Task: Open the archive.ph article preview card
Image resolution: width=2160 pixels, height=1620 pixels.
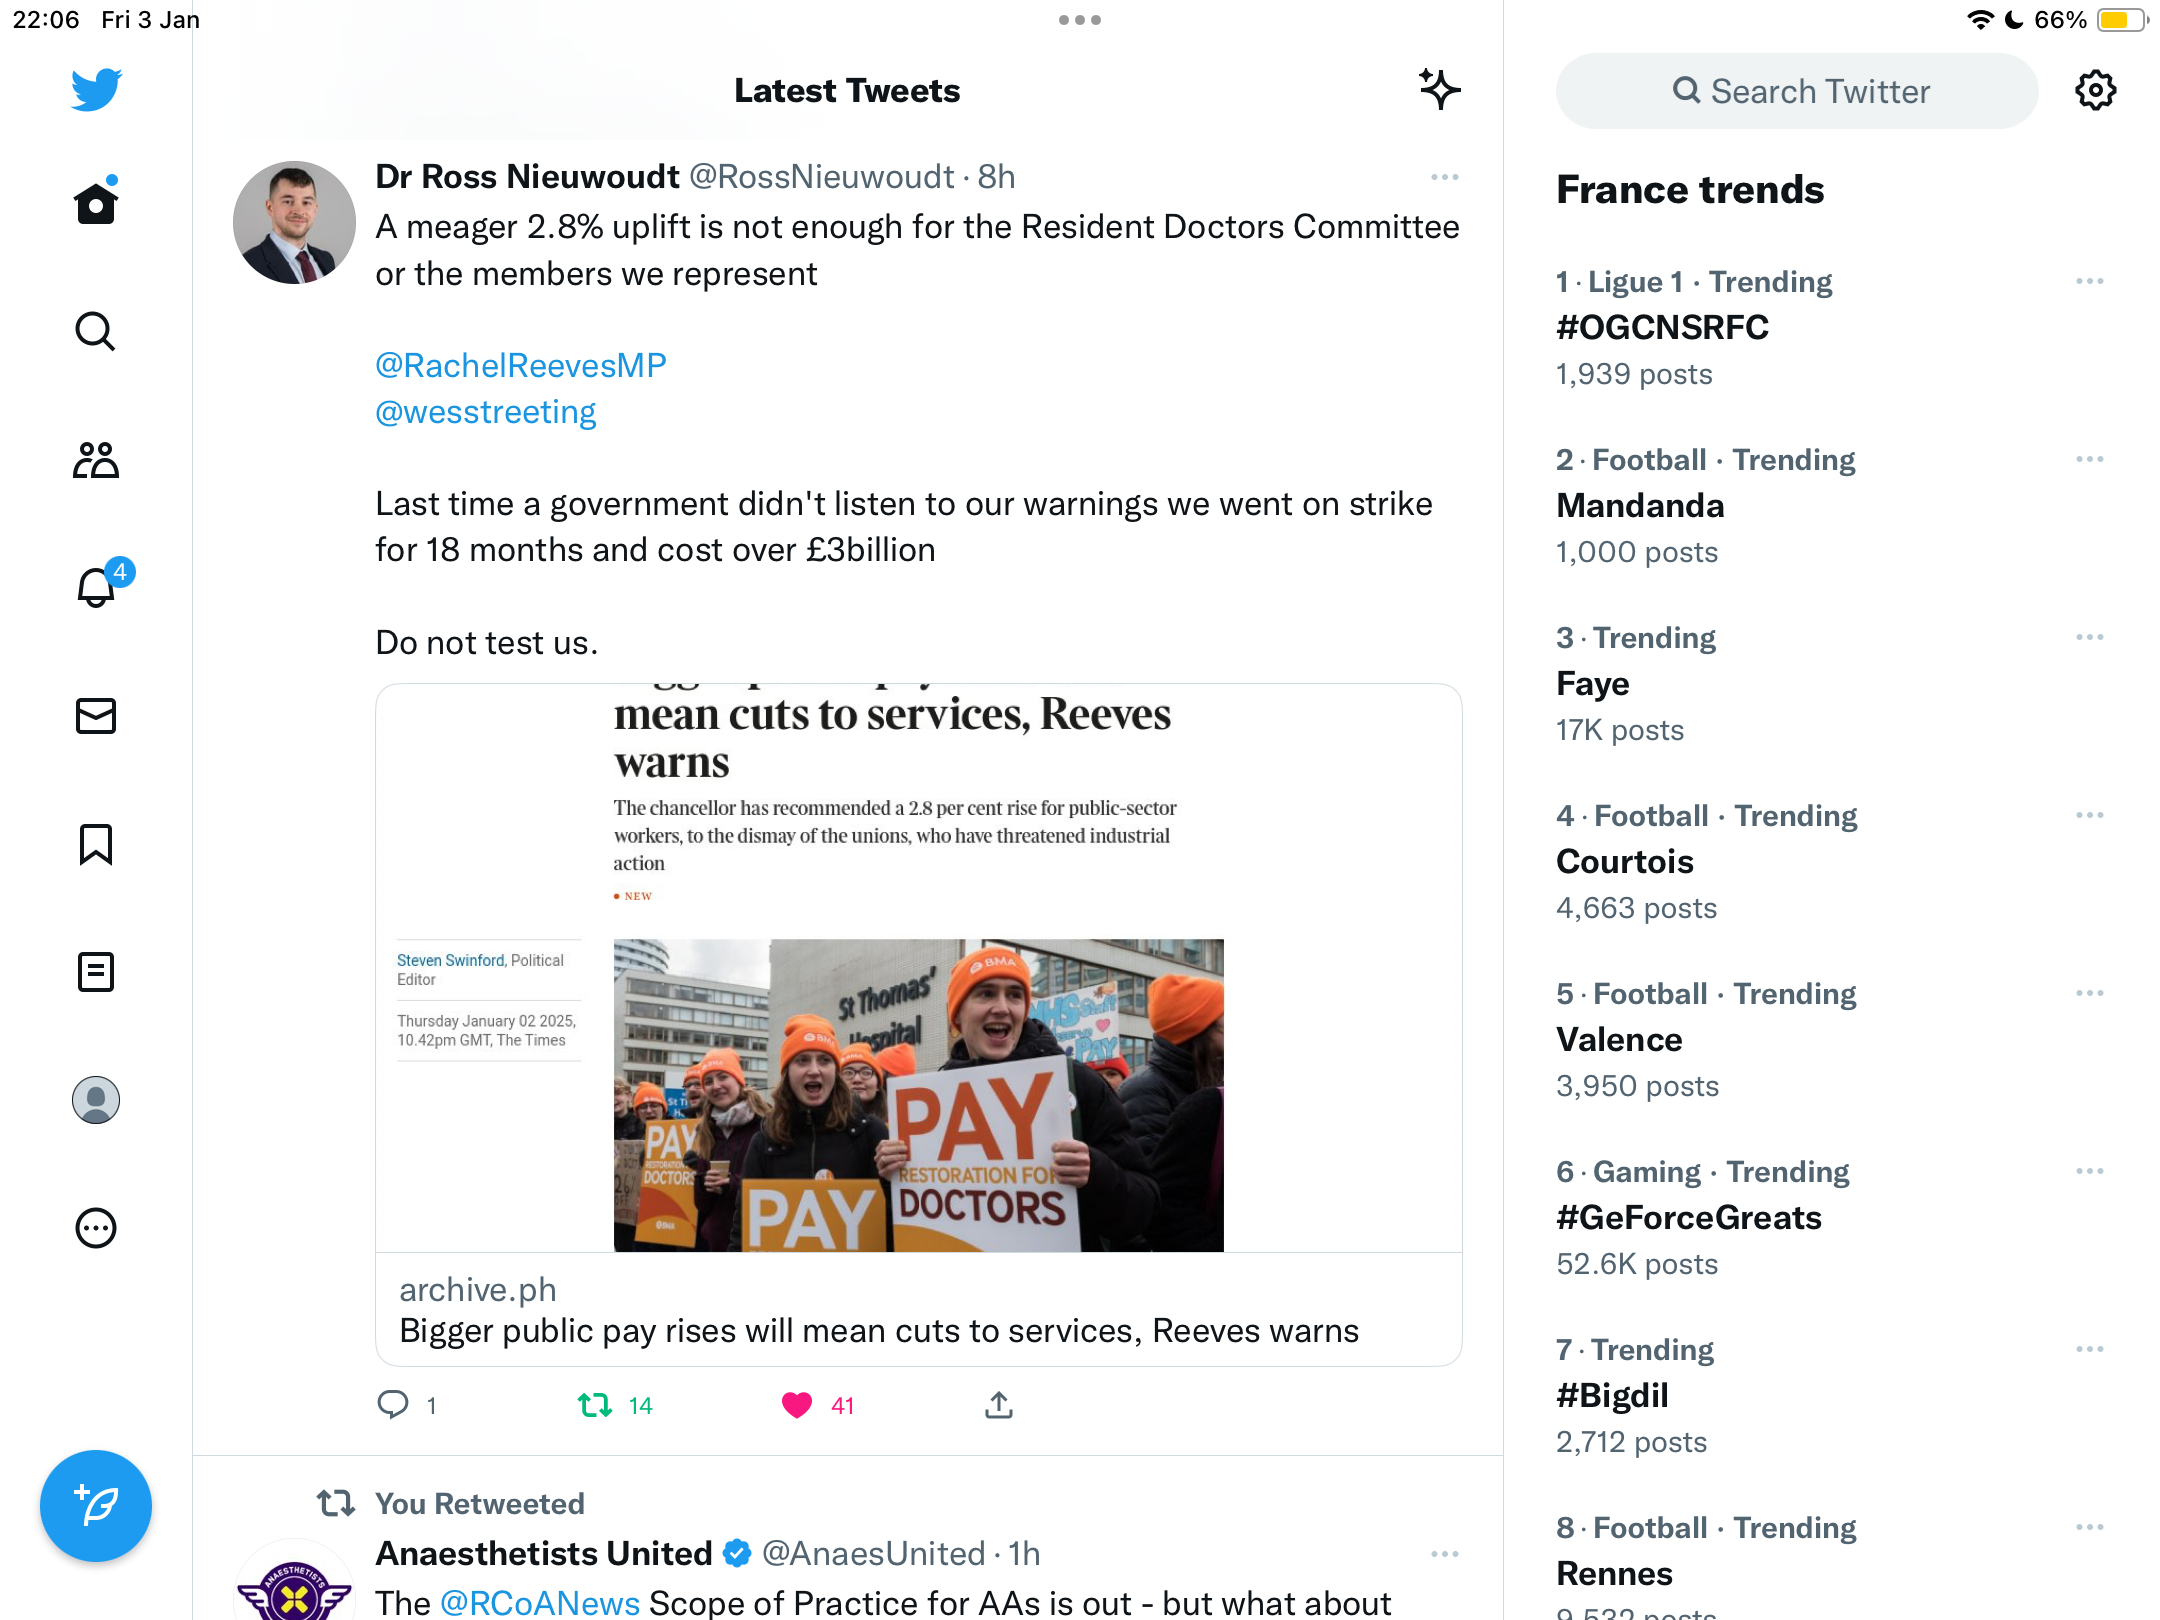Action: coord(919,1025)
